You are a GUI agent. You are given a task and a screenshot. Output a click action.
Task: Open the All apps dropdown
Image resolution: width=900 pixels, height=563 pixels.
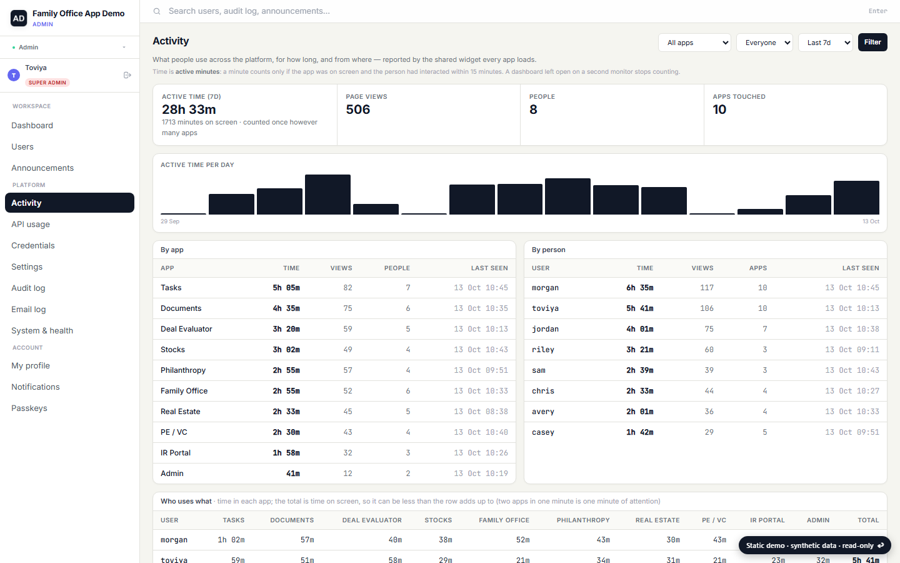click(x=695, y=42)
